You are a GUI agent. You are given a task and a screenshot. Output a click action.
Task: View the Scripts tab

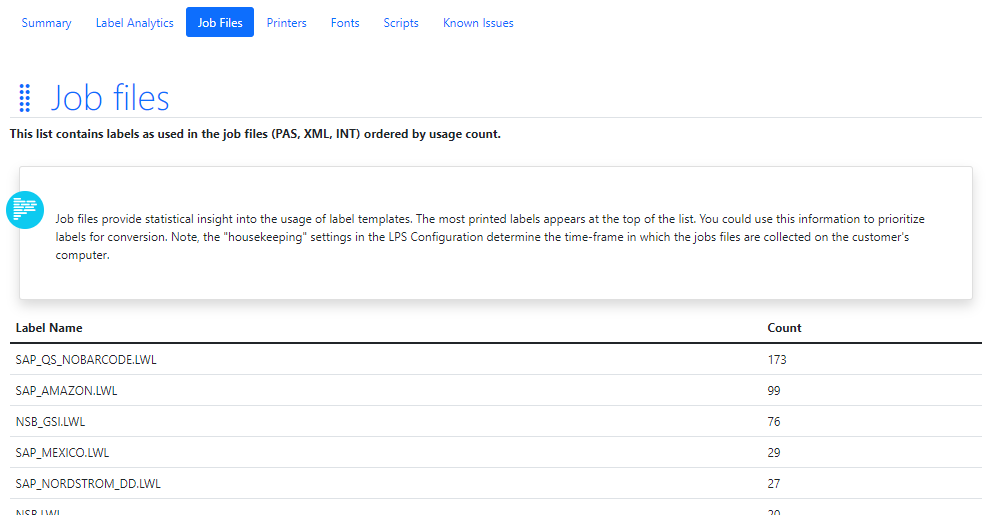click(401, 23)
